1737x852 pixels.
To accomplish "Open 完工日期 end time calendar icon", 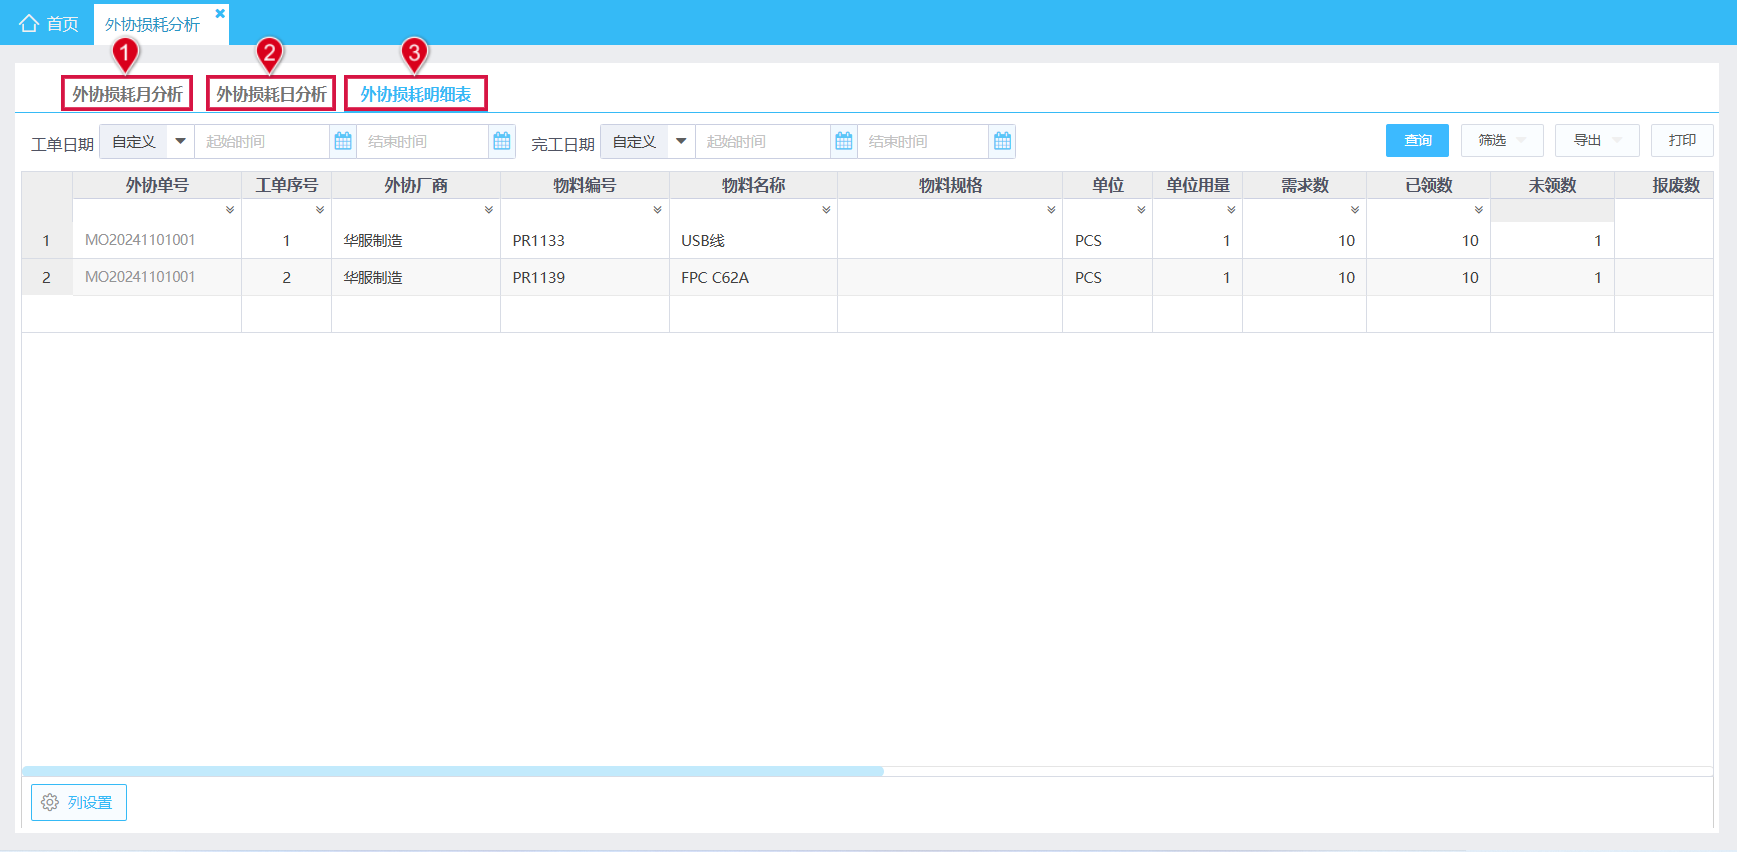I will (1002, 141).
